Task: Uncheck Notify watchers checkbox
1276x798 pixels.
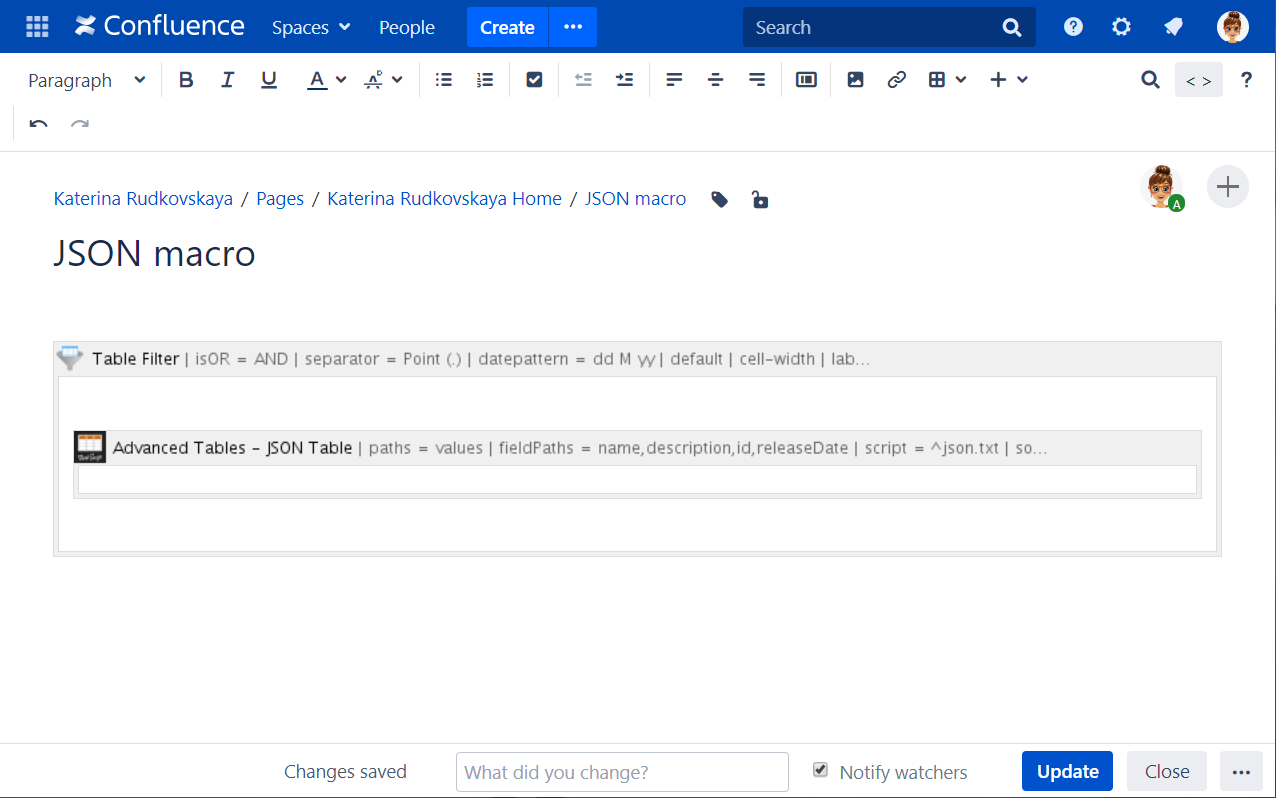Action: coord(821,770)
